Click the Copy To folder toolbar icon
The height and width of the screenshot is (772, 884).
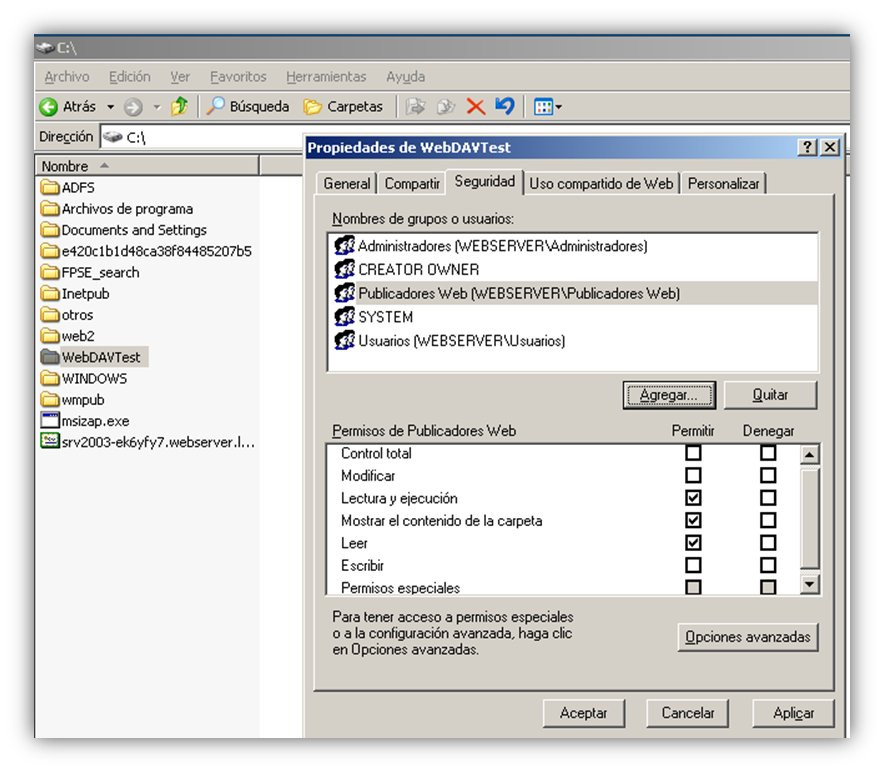(445, 107)
